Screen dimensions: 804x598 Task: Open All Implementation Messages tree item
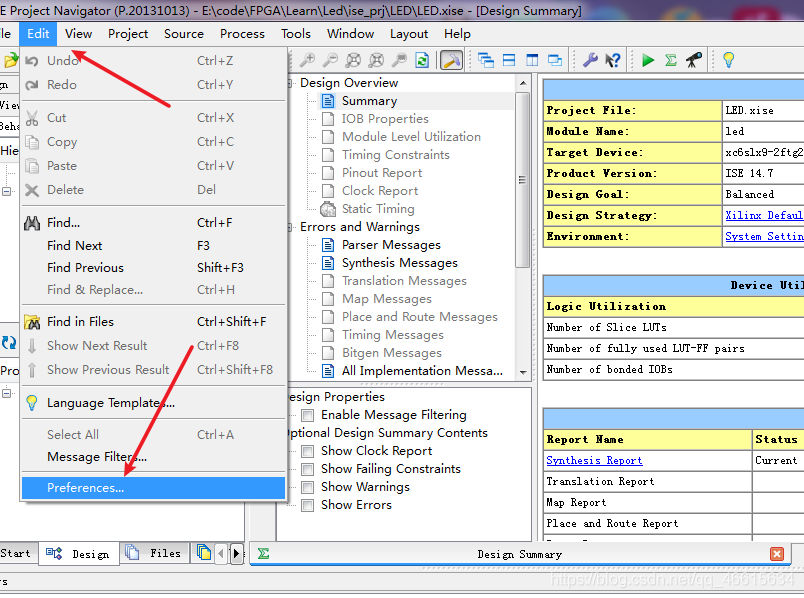pyautogui.click(x=422, y=371)
